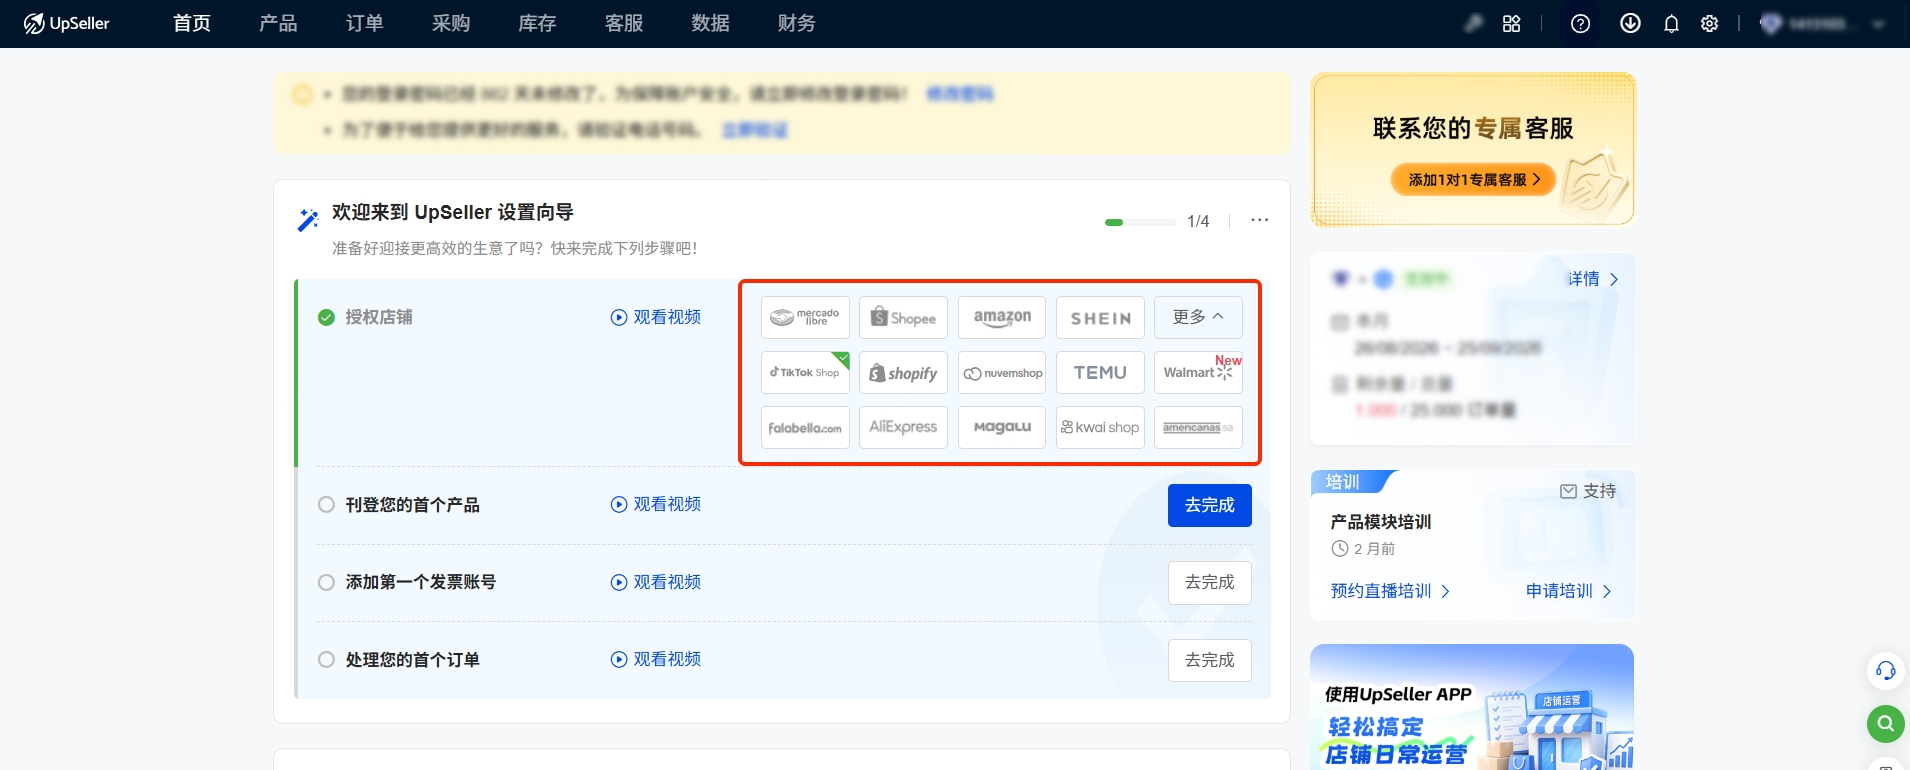Select the 刊登您的首个产品 step circle
Image resolution: width=1910 pixels, height=770 pixels.
[326, 504]
